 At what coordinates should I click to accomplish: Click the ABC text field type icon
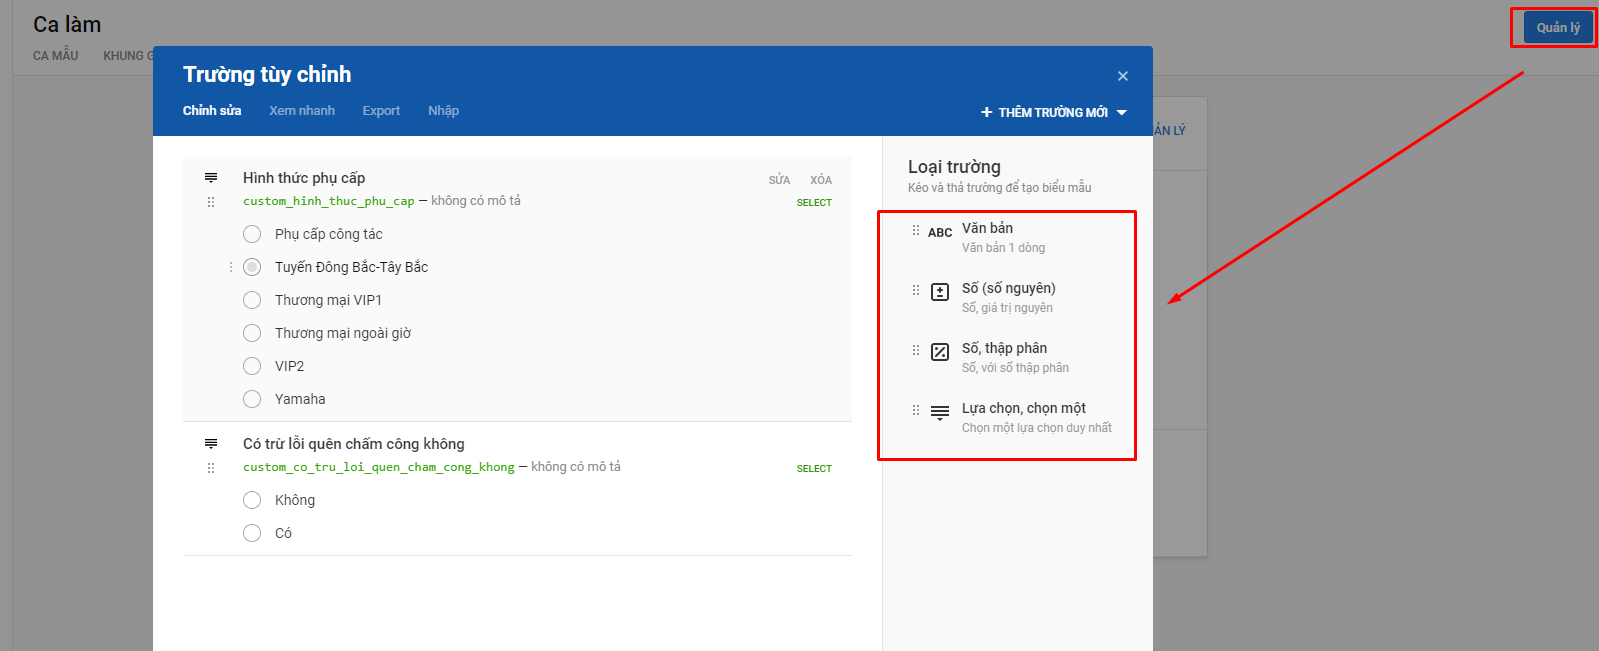coord(940,232)
